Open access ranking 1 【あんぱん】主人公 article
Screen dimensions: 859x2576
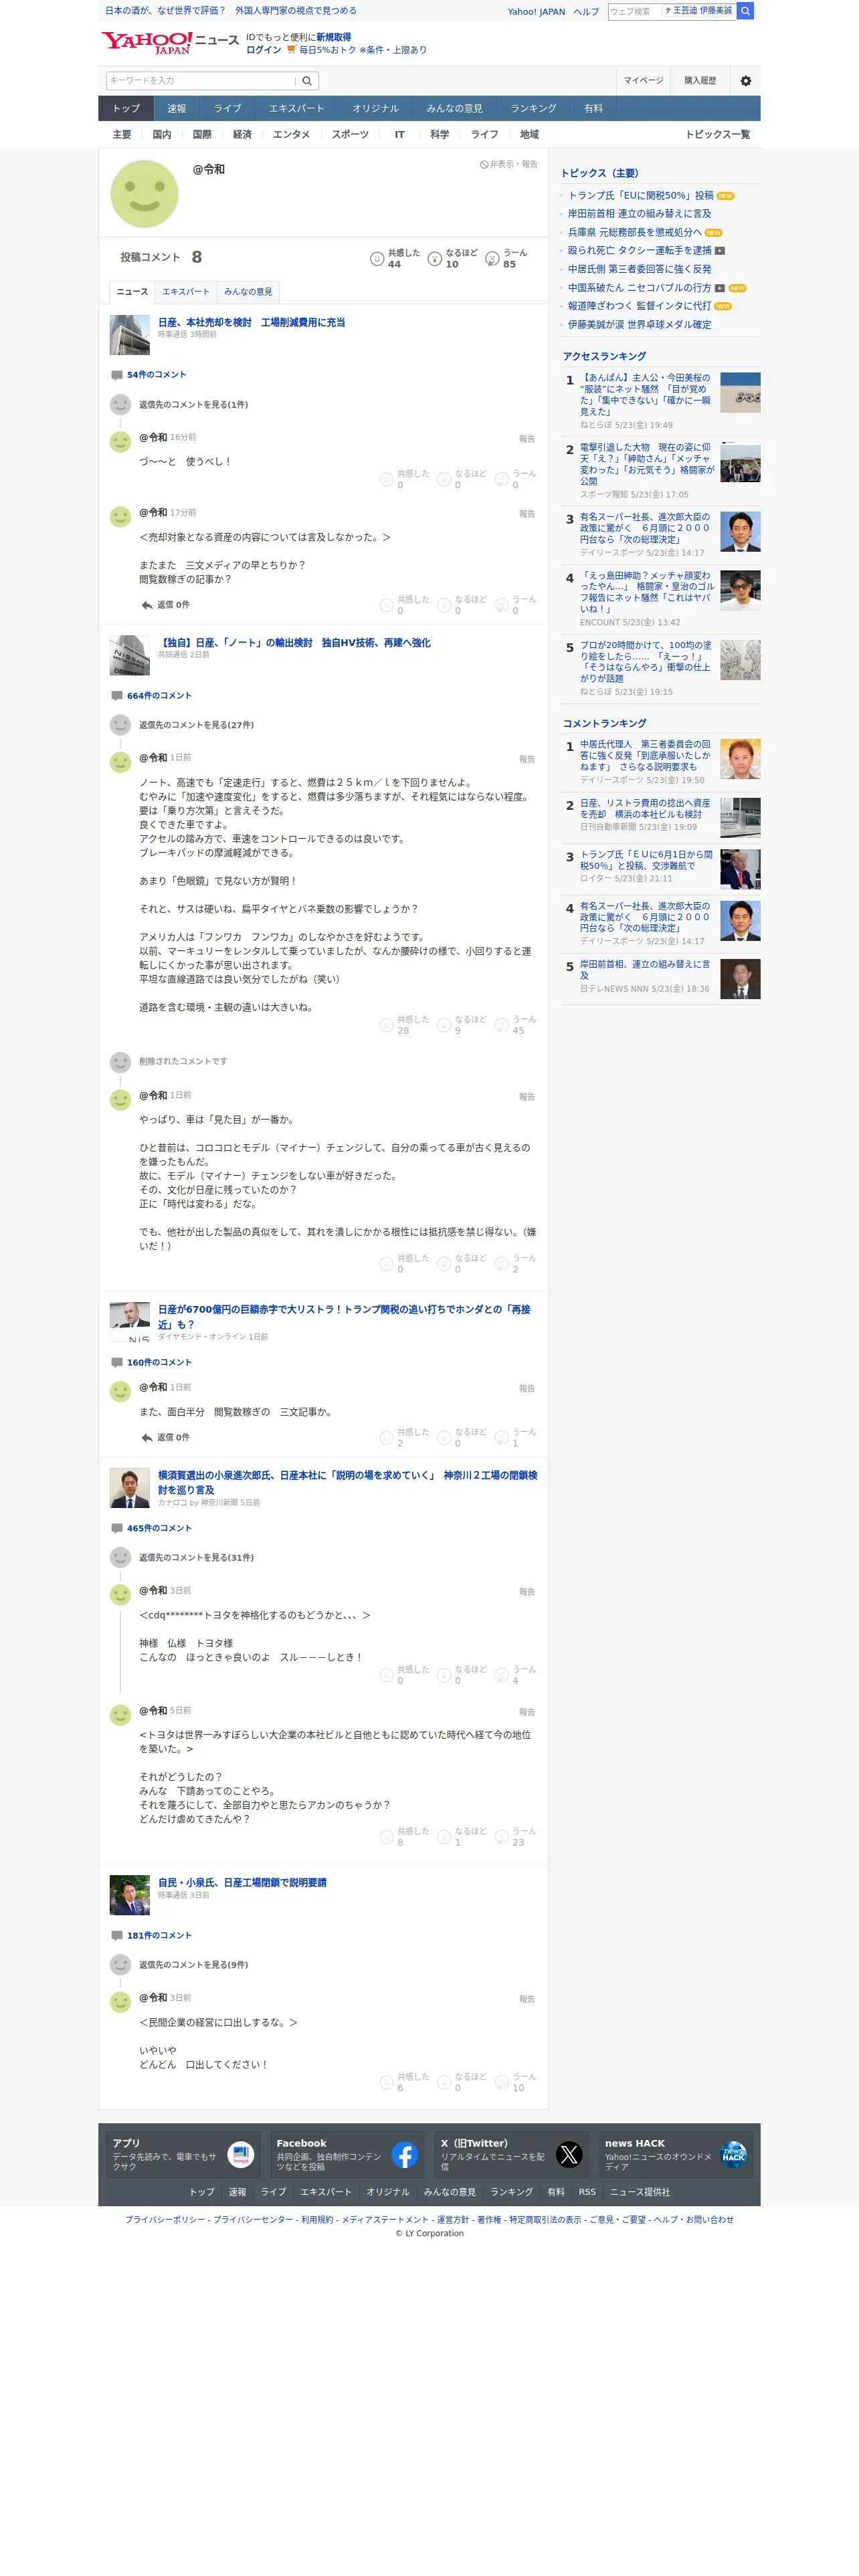645,395
